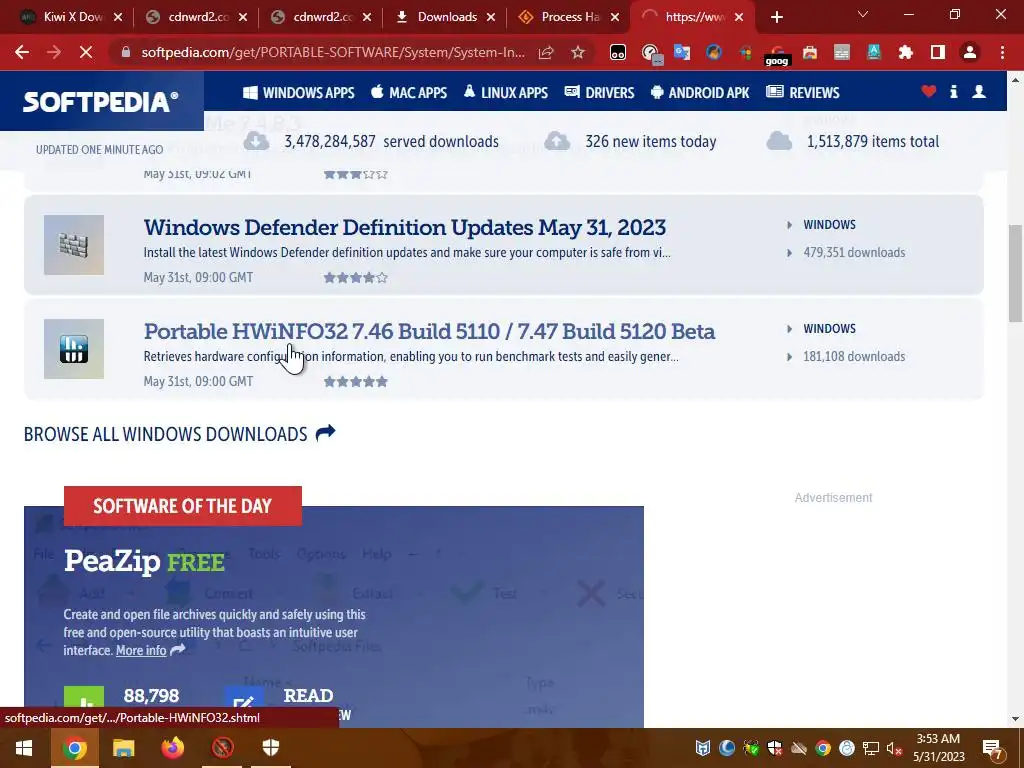Open File Explorer from the taskbar
The width and height of the screenshot is (1024, 768).
coord(123,748)
